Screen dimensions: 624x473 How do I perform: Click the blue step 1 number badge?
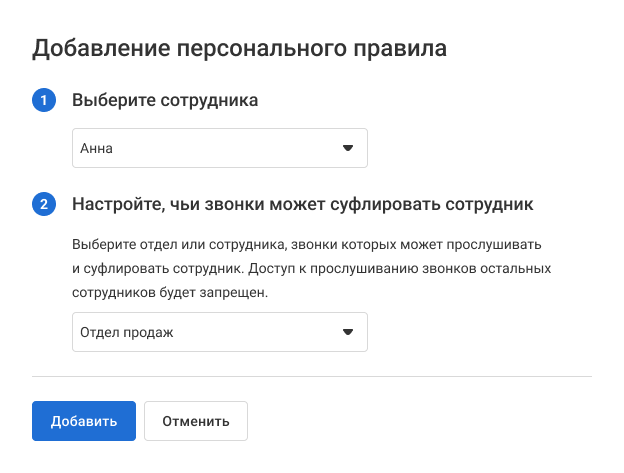44,100
